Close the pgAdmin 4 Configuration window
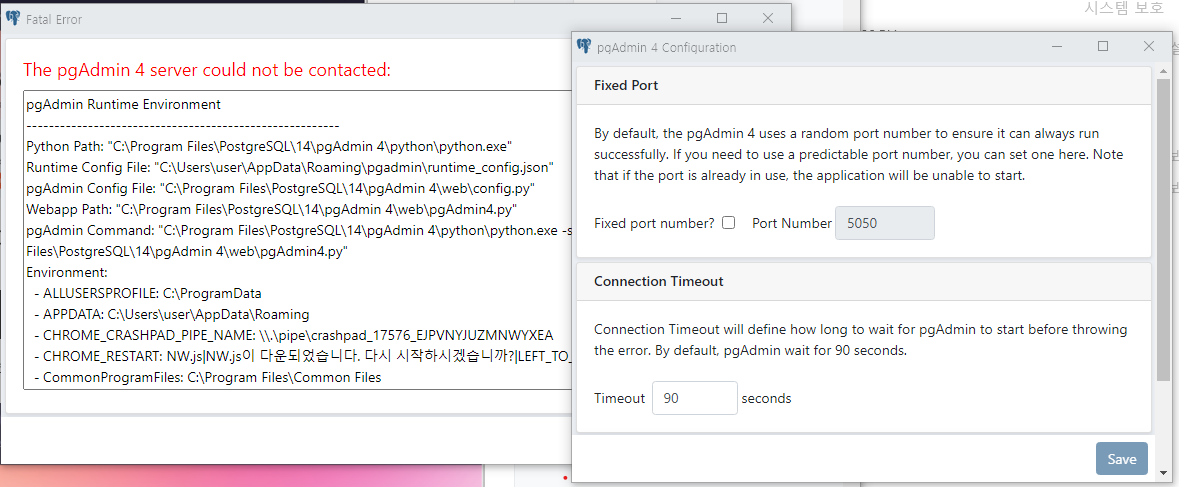This screenshot has height=487, width=1179. (x=1148, y=47)
